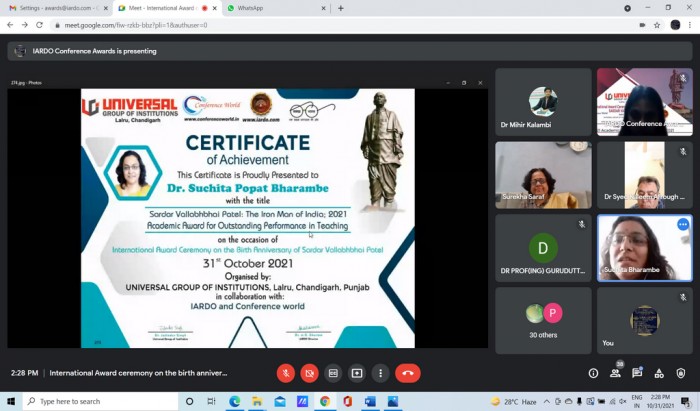Image resolution: width=700 pixels, height=411 pixels.
Task: Expand the 30 others participants tile
Action: click(543, 319)
